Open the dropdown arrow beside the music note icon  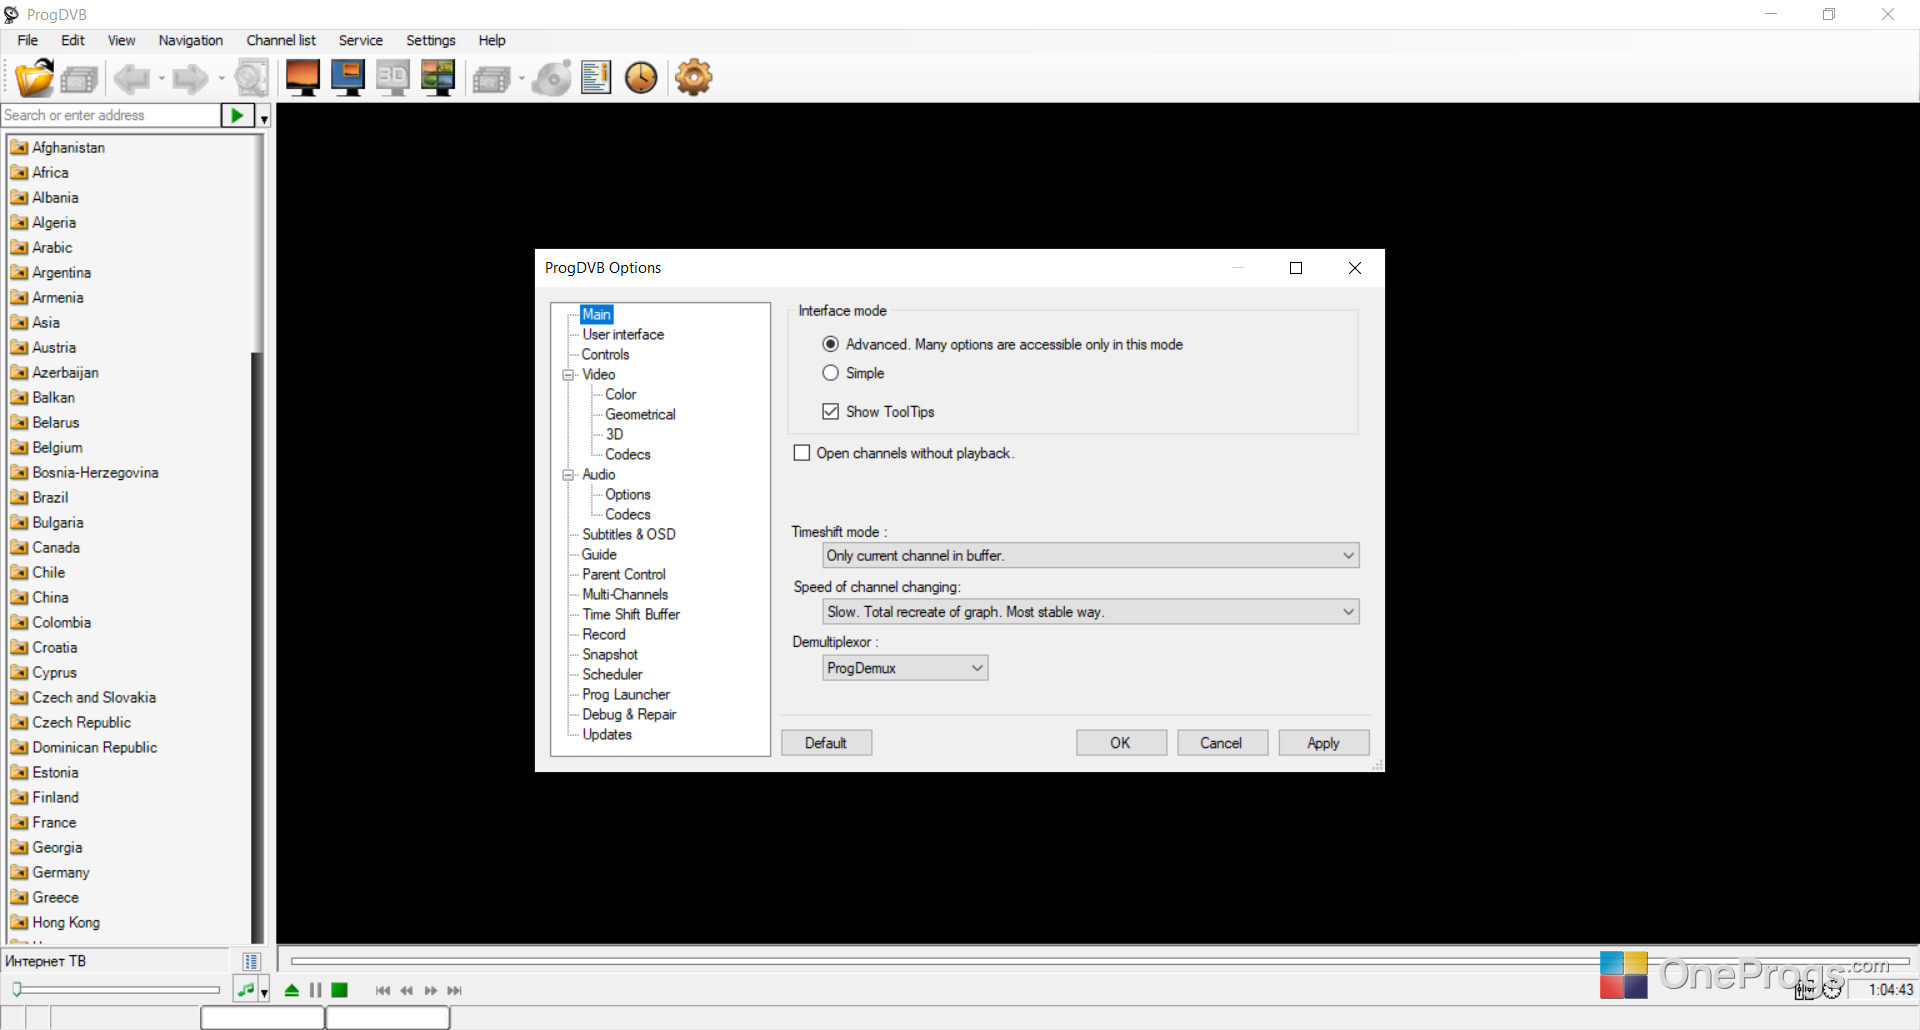pyautogui.click(x=264, y=993)
